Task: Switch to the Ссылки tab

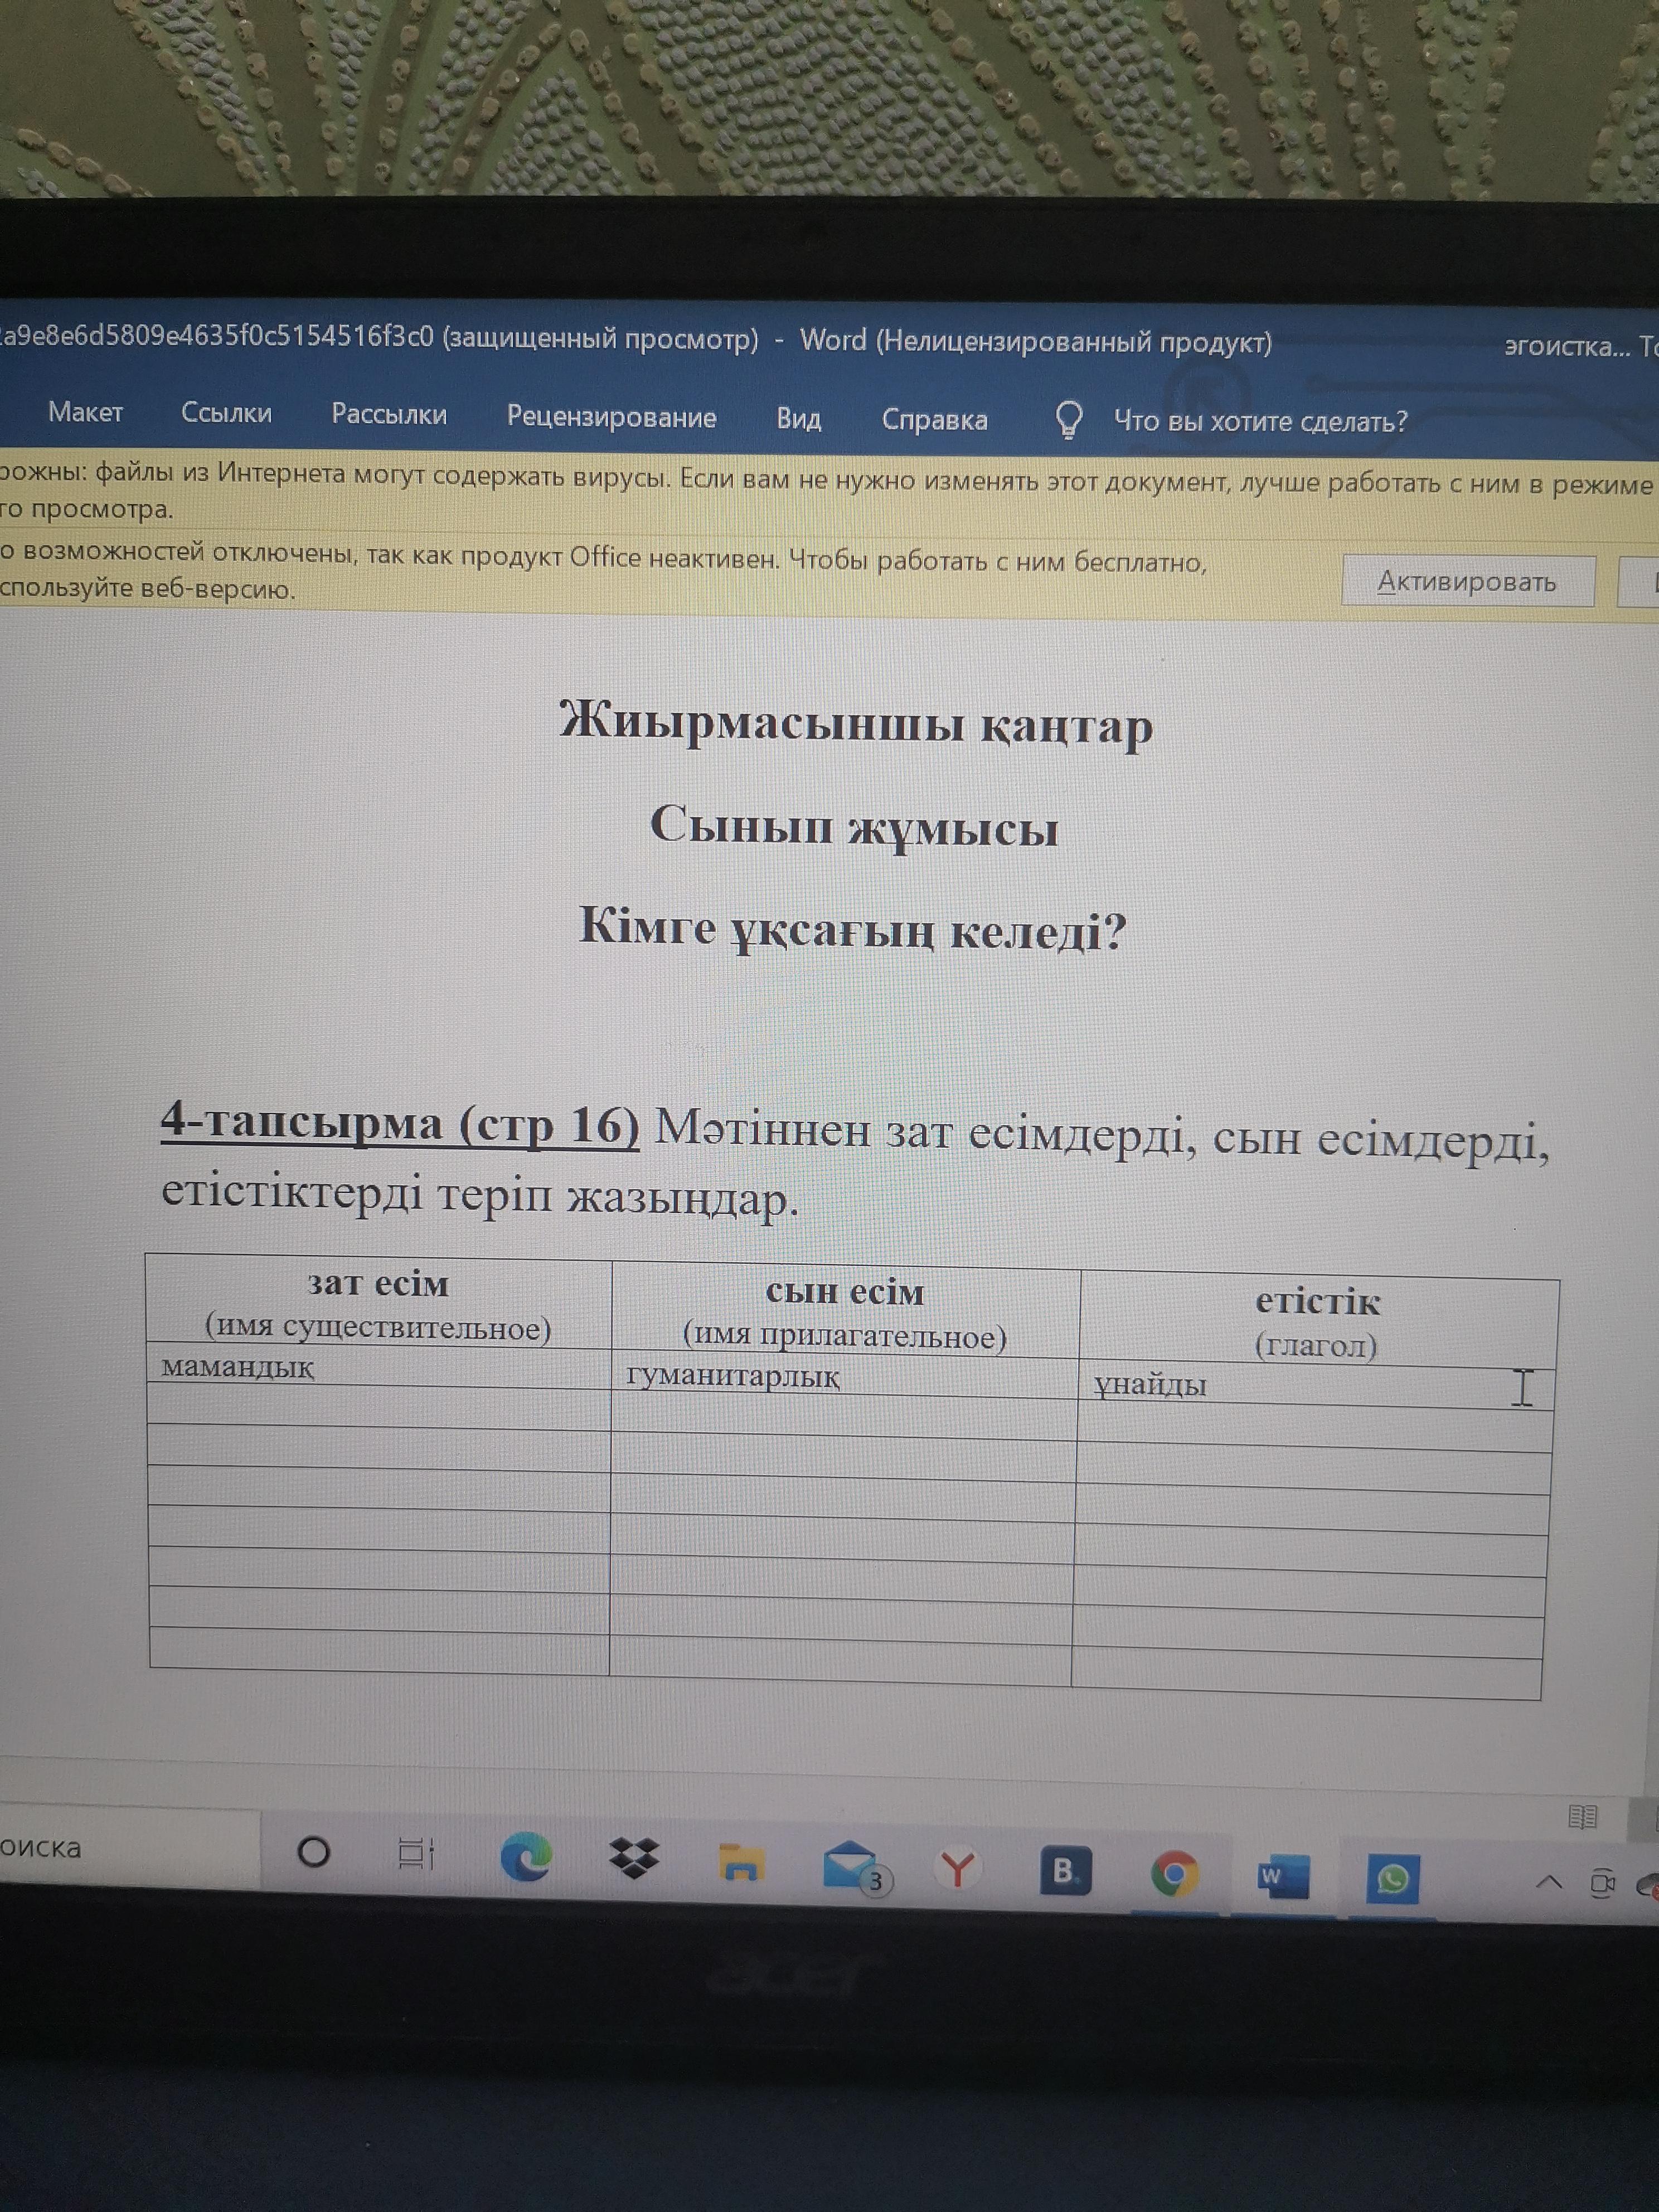Action: pyautogui.click(x=226, y=413)
